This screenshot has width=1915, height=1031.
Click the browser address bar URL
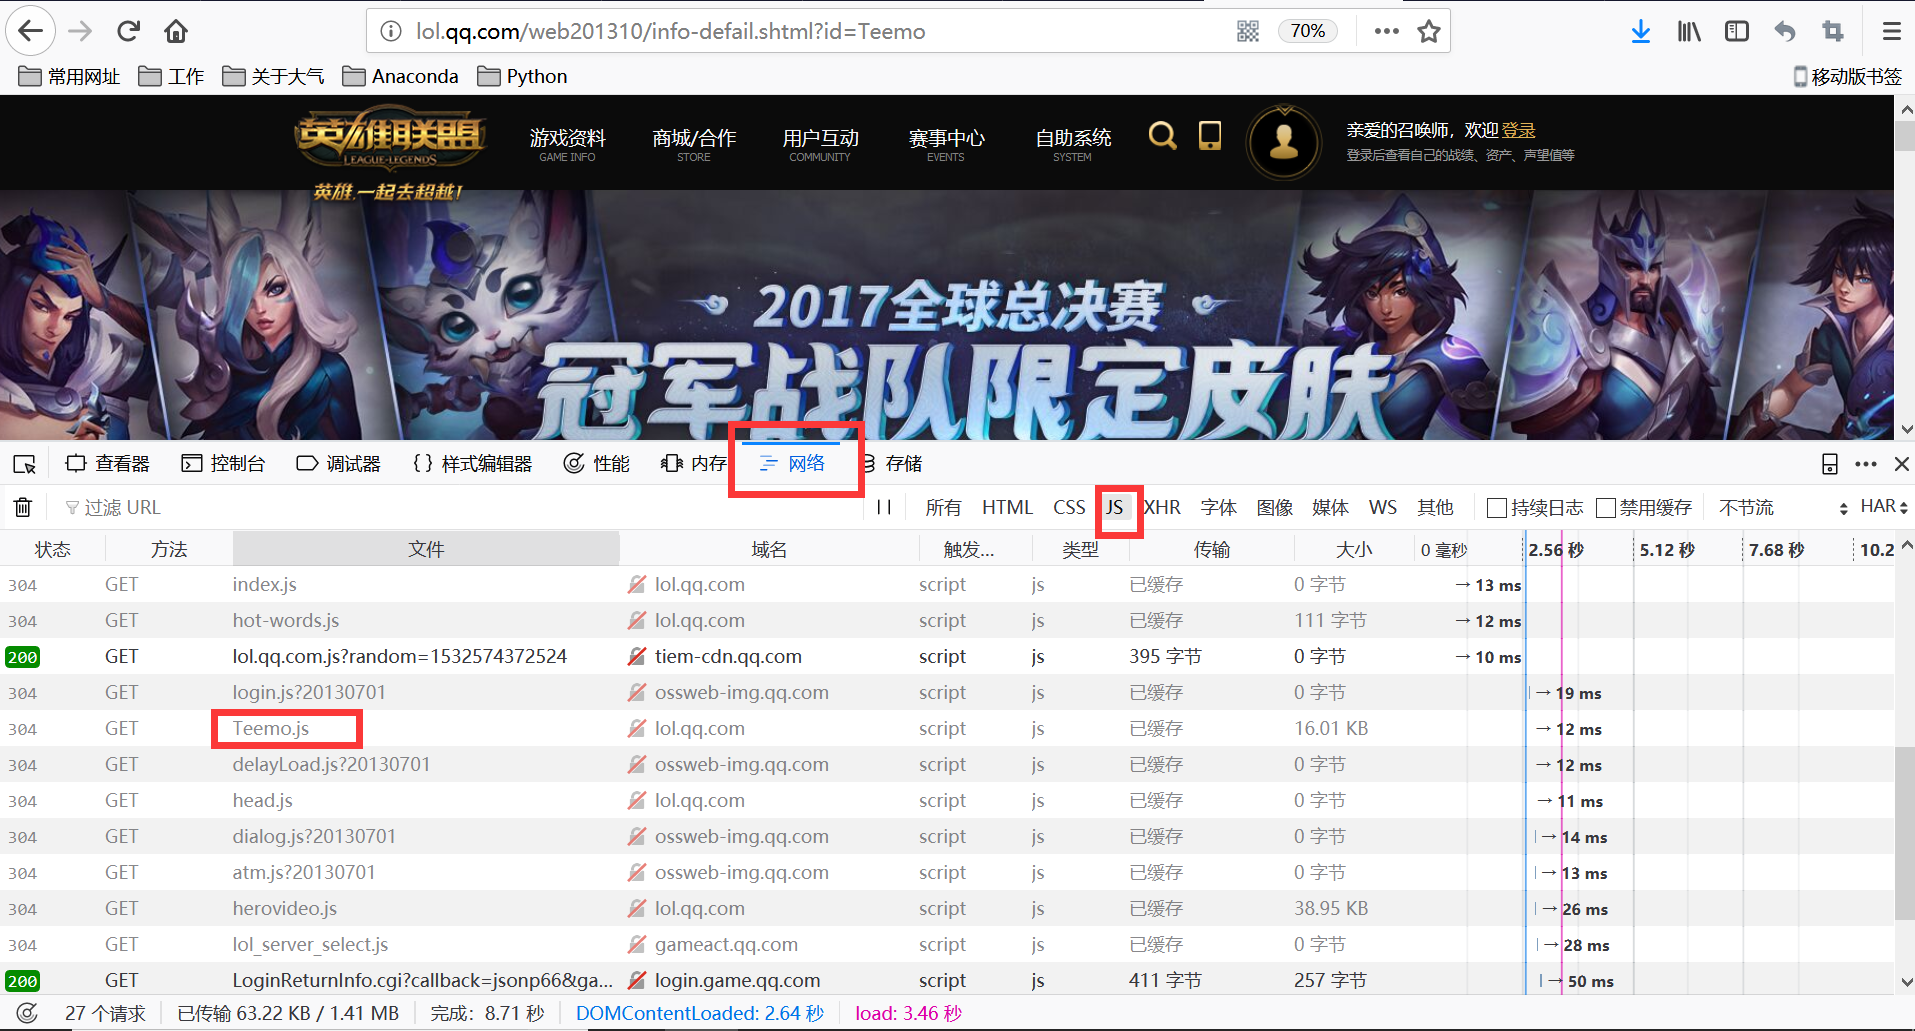[670, 31]
